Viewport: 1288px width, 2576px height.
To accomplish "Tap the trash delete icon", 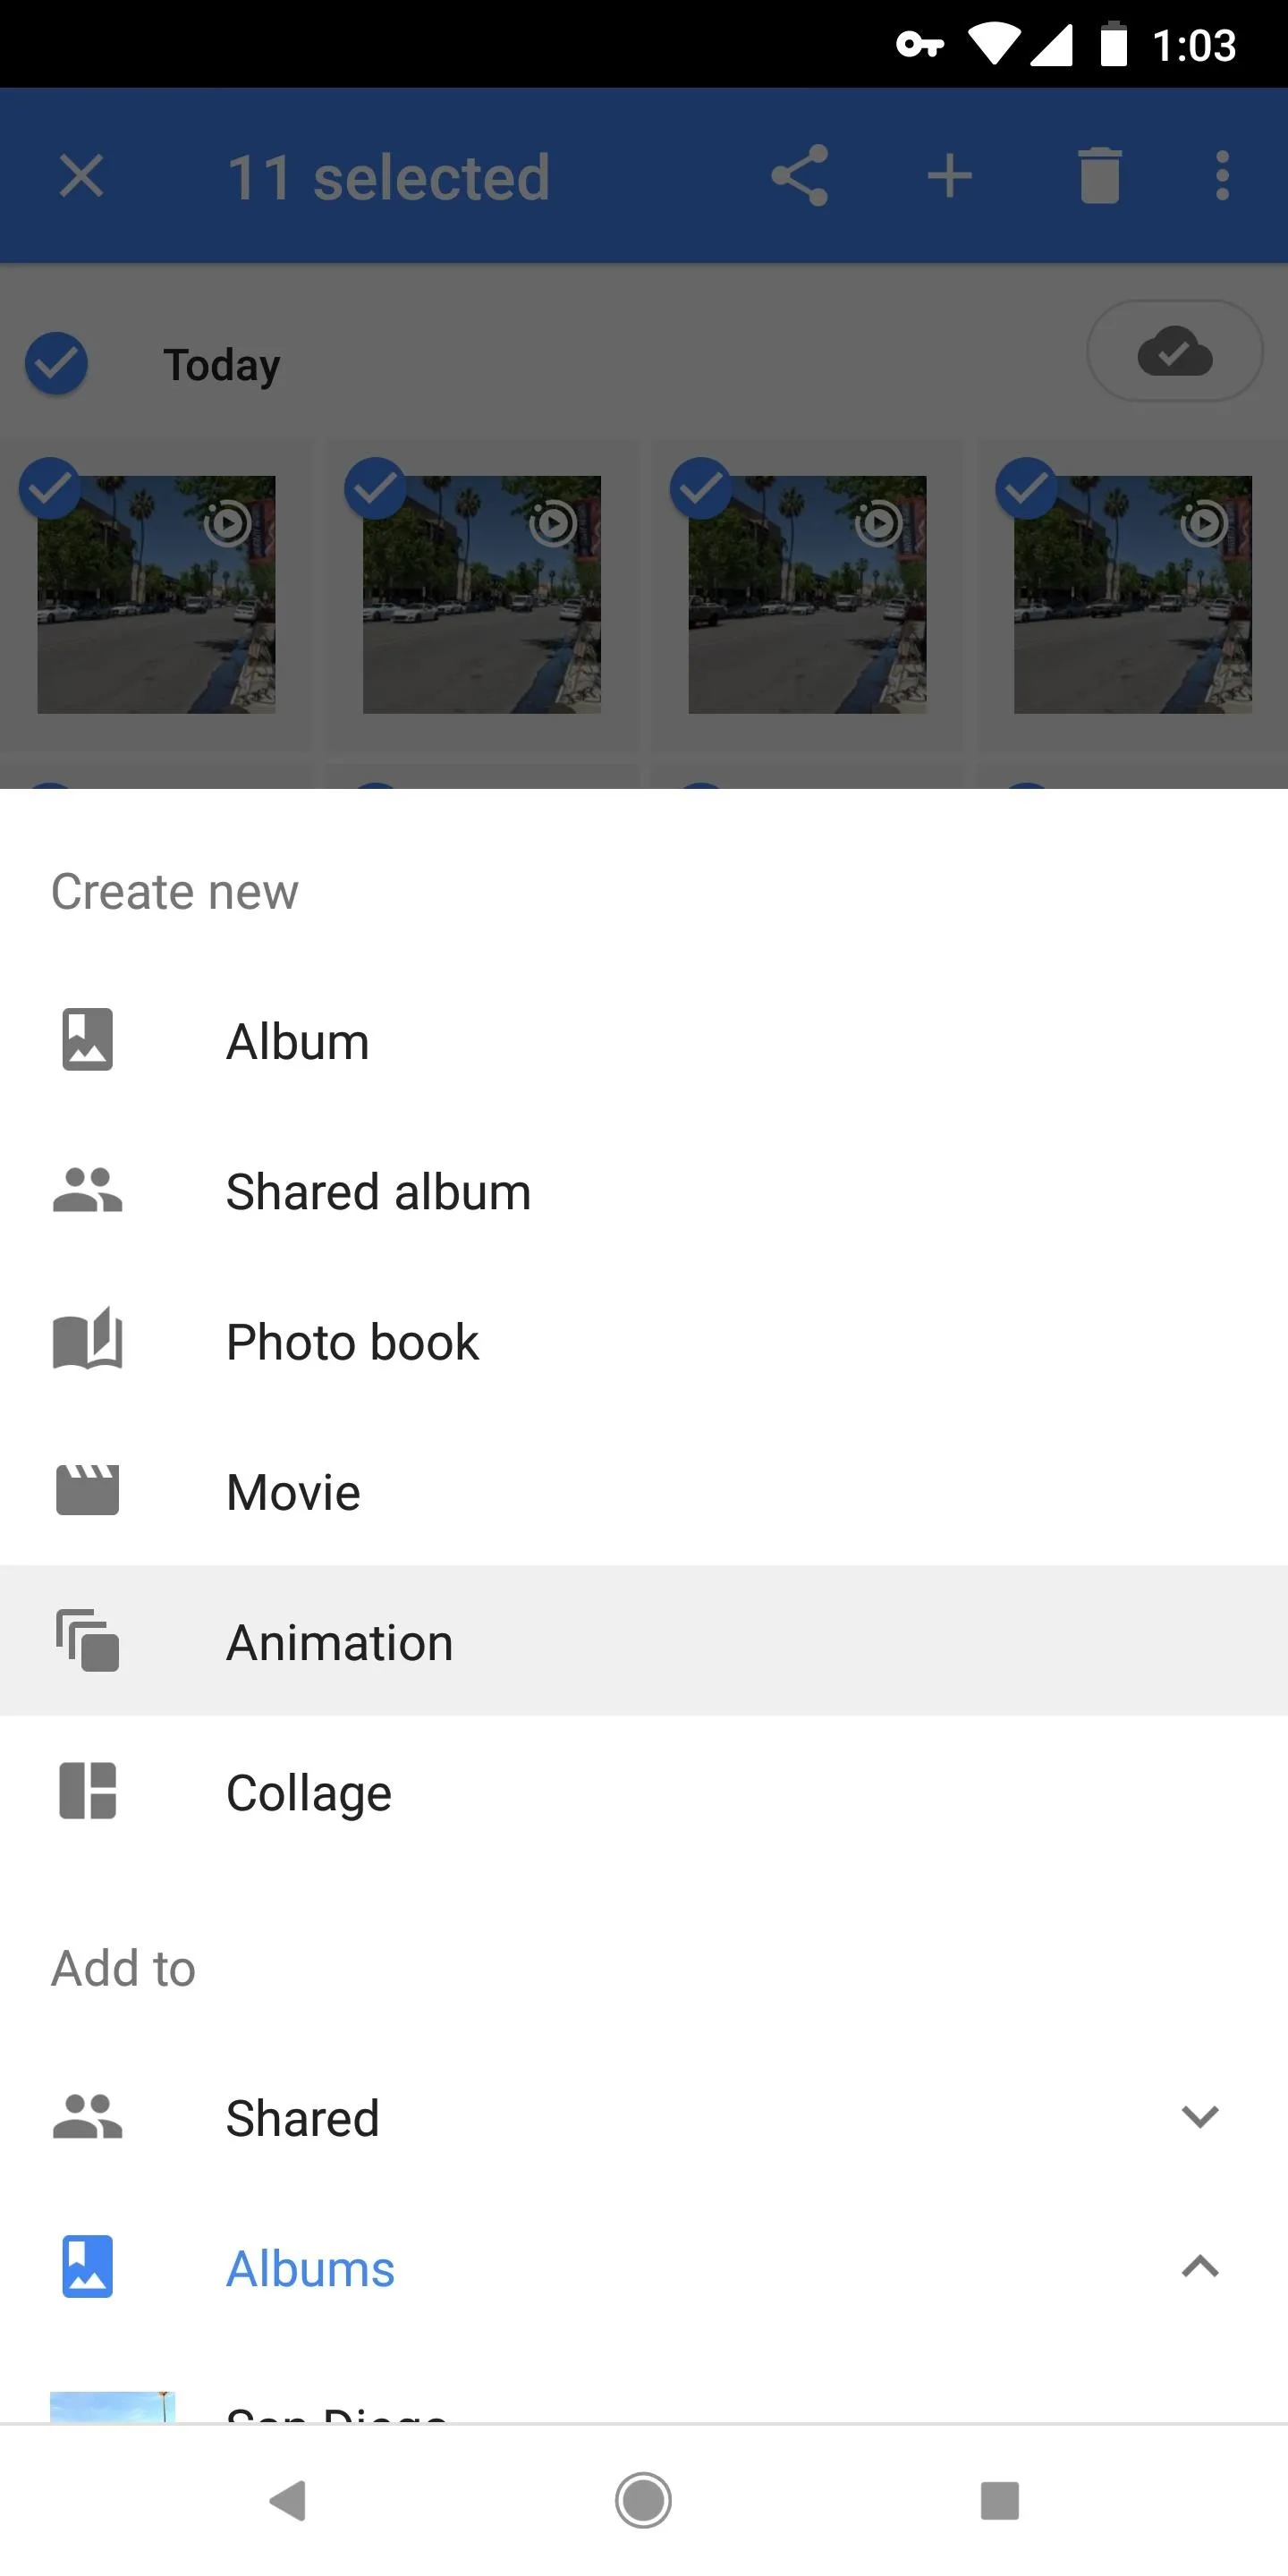I will pos(1099,176).
